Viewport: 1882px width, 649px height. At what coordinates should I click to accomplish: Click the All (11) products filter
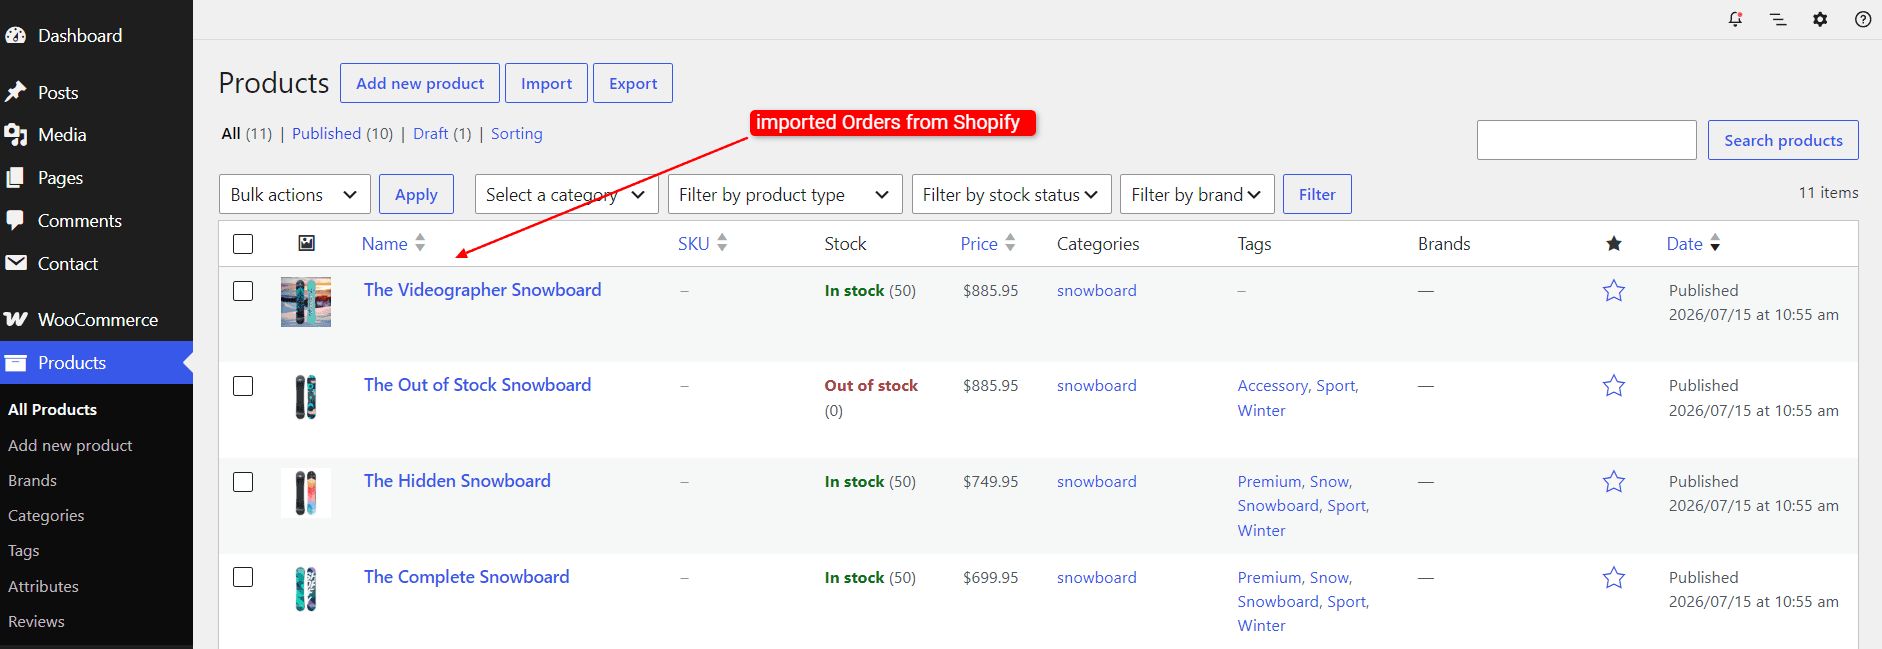click(246, 133)
